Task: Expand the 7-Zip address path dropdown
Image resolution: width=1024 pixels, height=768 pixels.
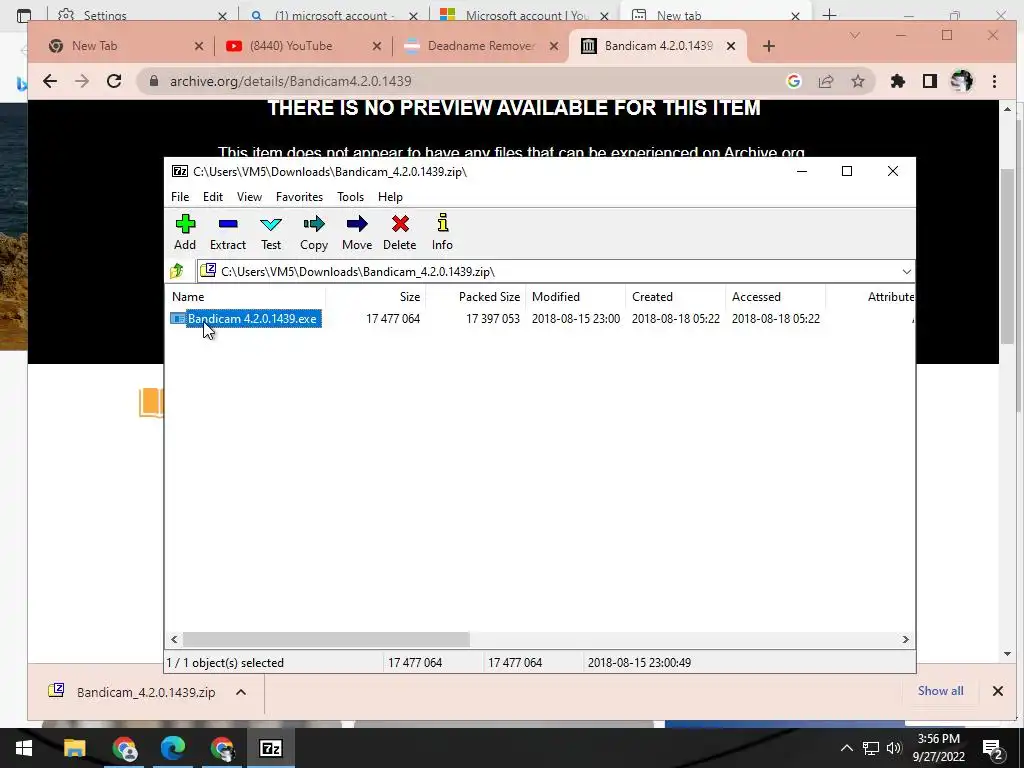Action: 906,272
